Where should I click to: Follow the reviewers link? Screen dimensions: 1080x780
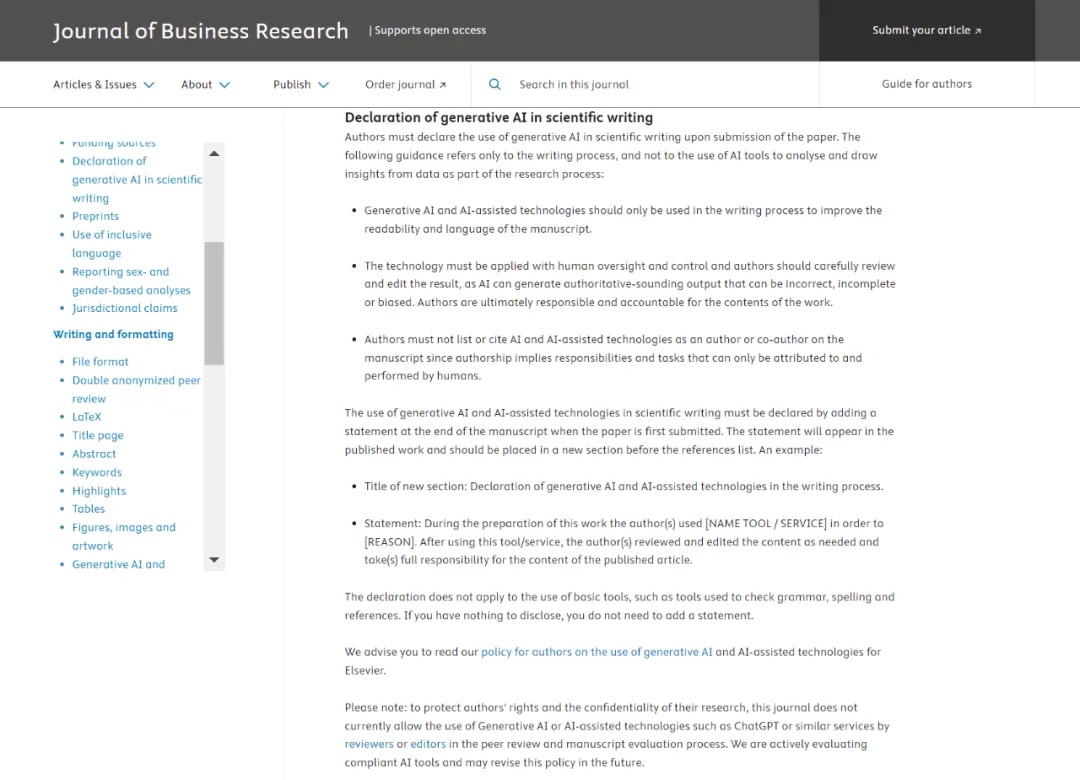tap(369, 744)
